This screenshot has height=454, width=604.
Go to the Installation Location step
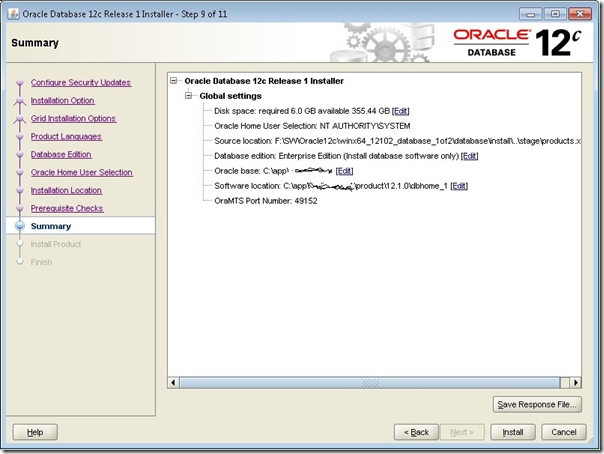pos(66,190)
